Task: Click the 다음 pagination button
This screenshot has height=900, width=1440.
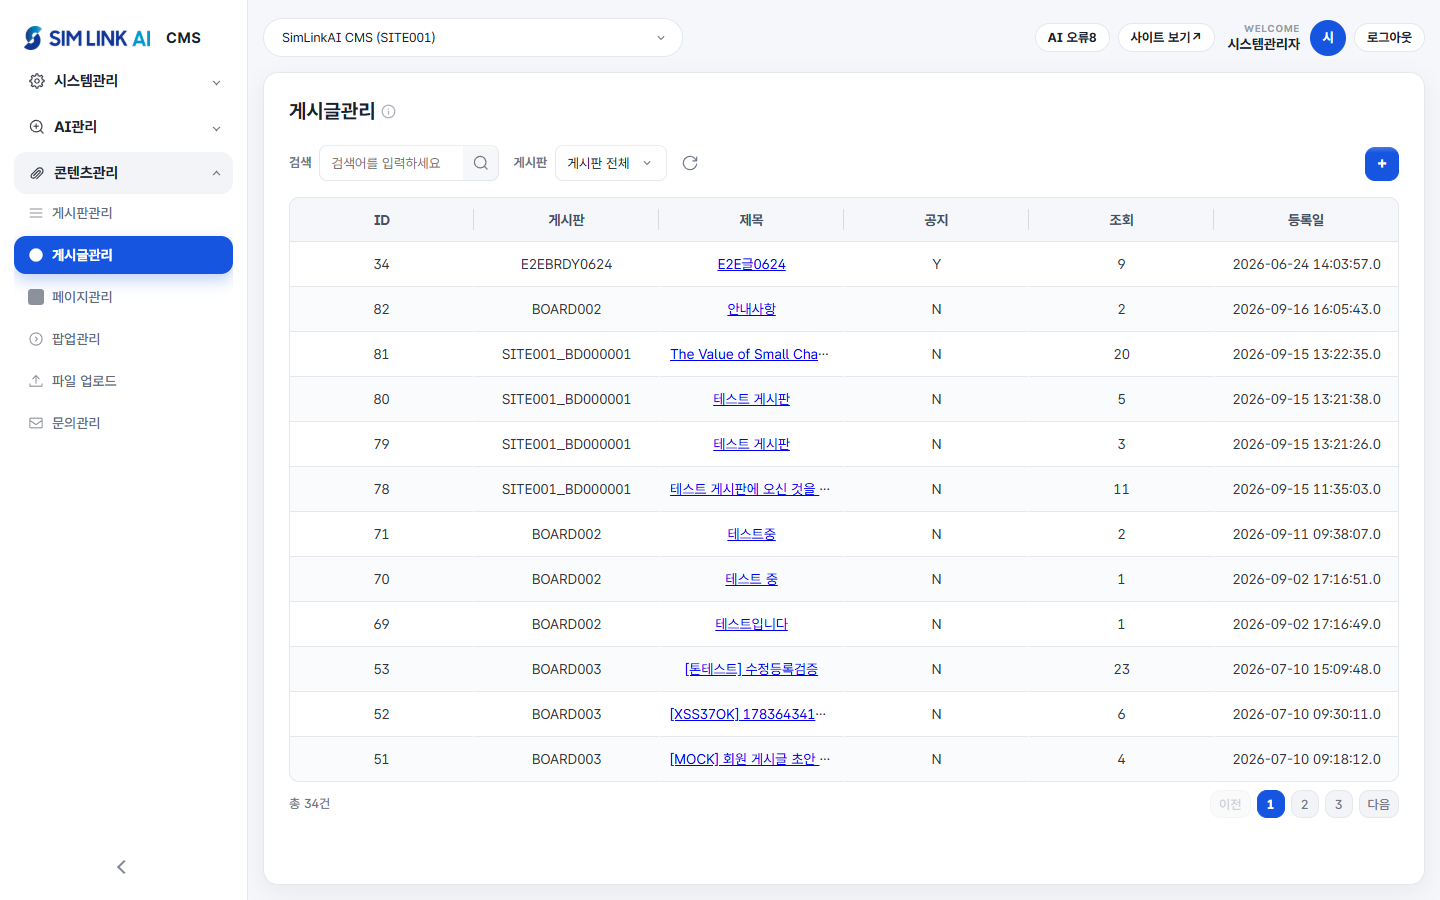Action: (1379, 804)
